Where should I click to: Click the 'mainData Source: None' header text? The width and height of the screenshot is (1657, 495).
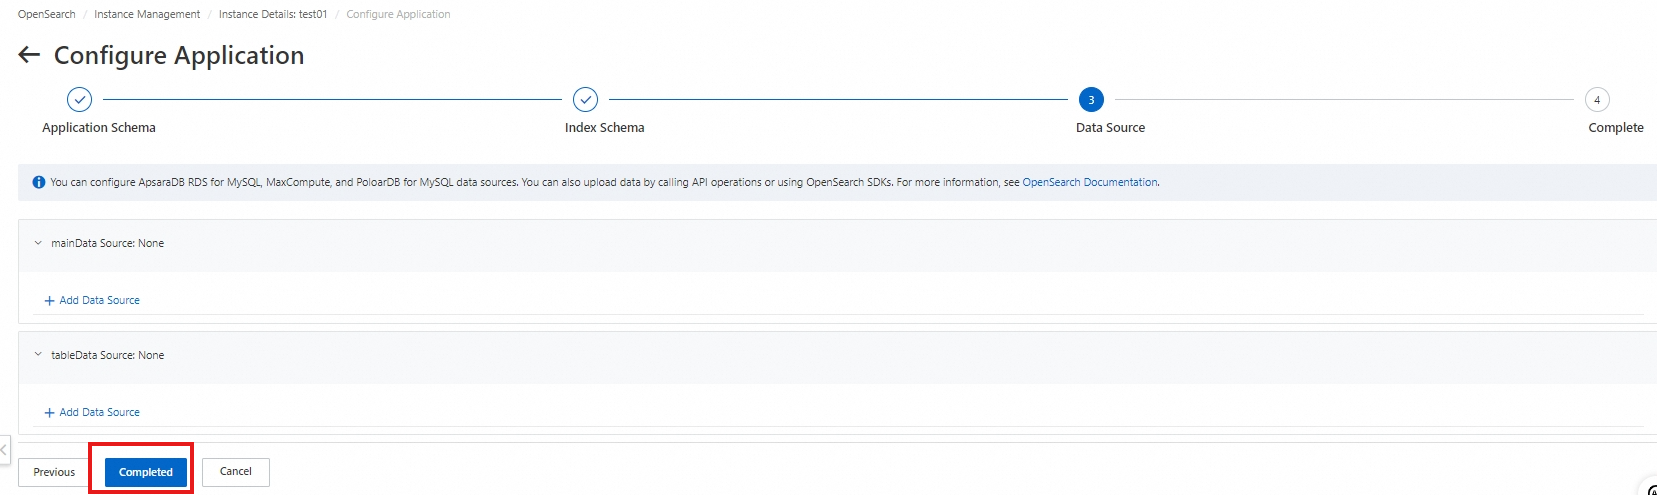[x=108, y=243]
